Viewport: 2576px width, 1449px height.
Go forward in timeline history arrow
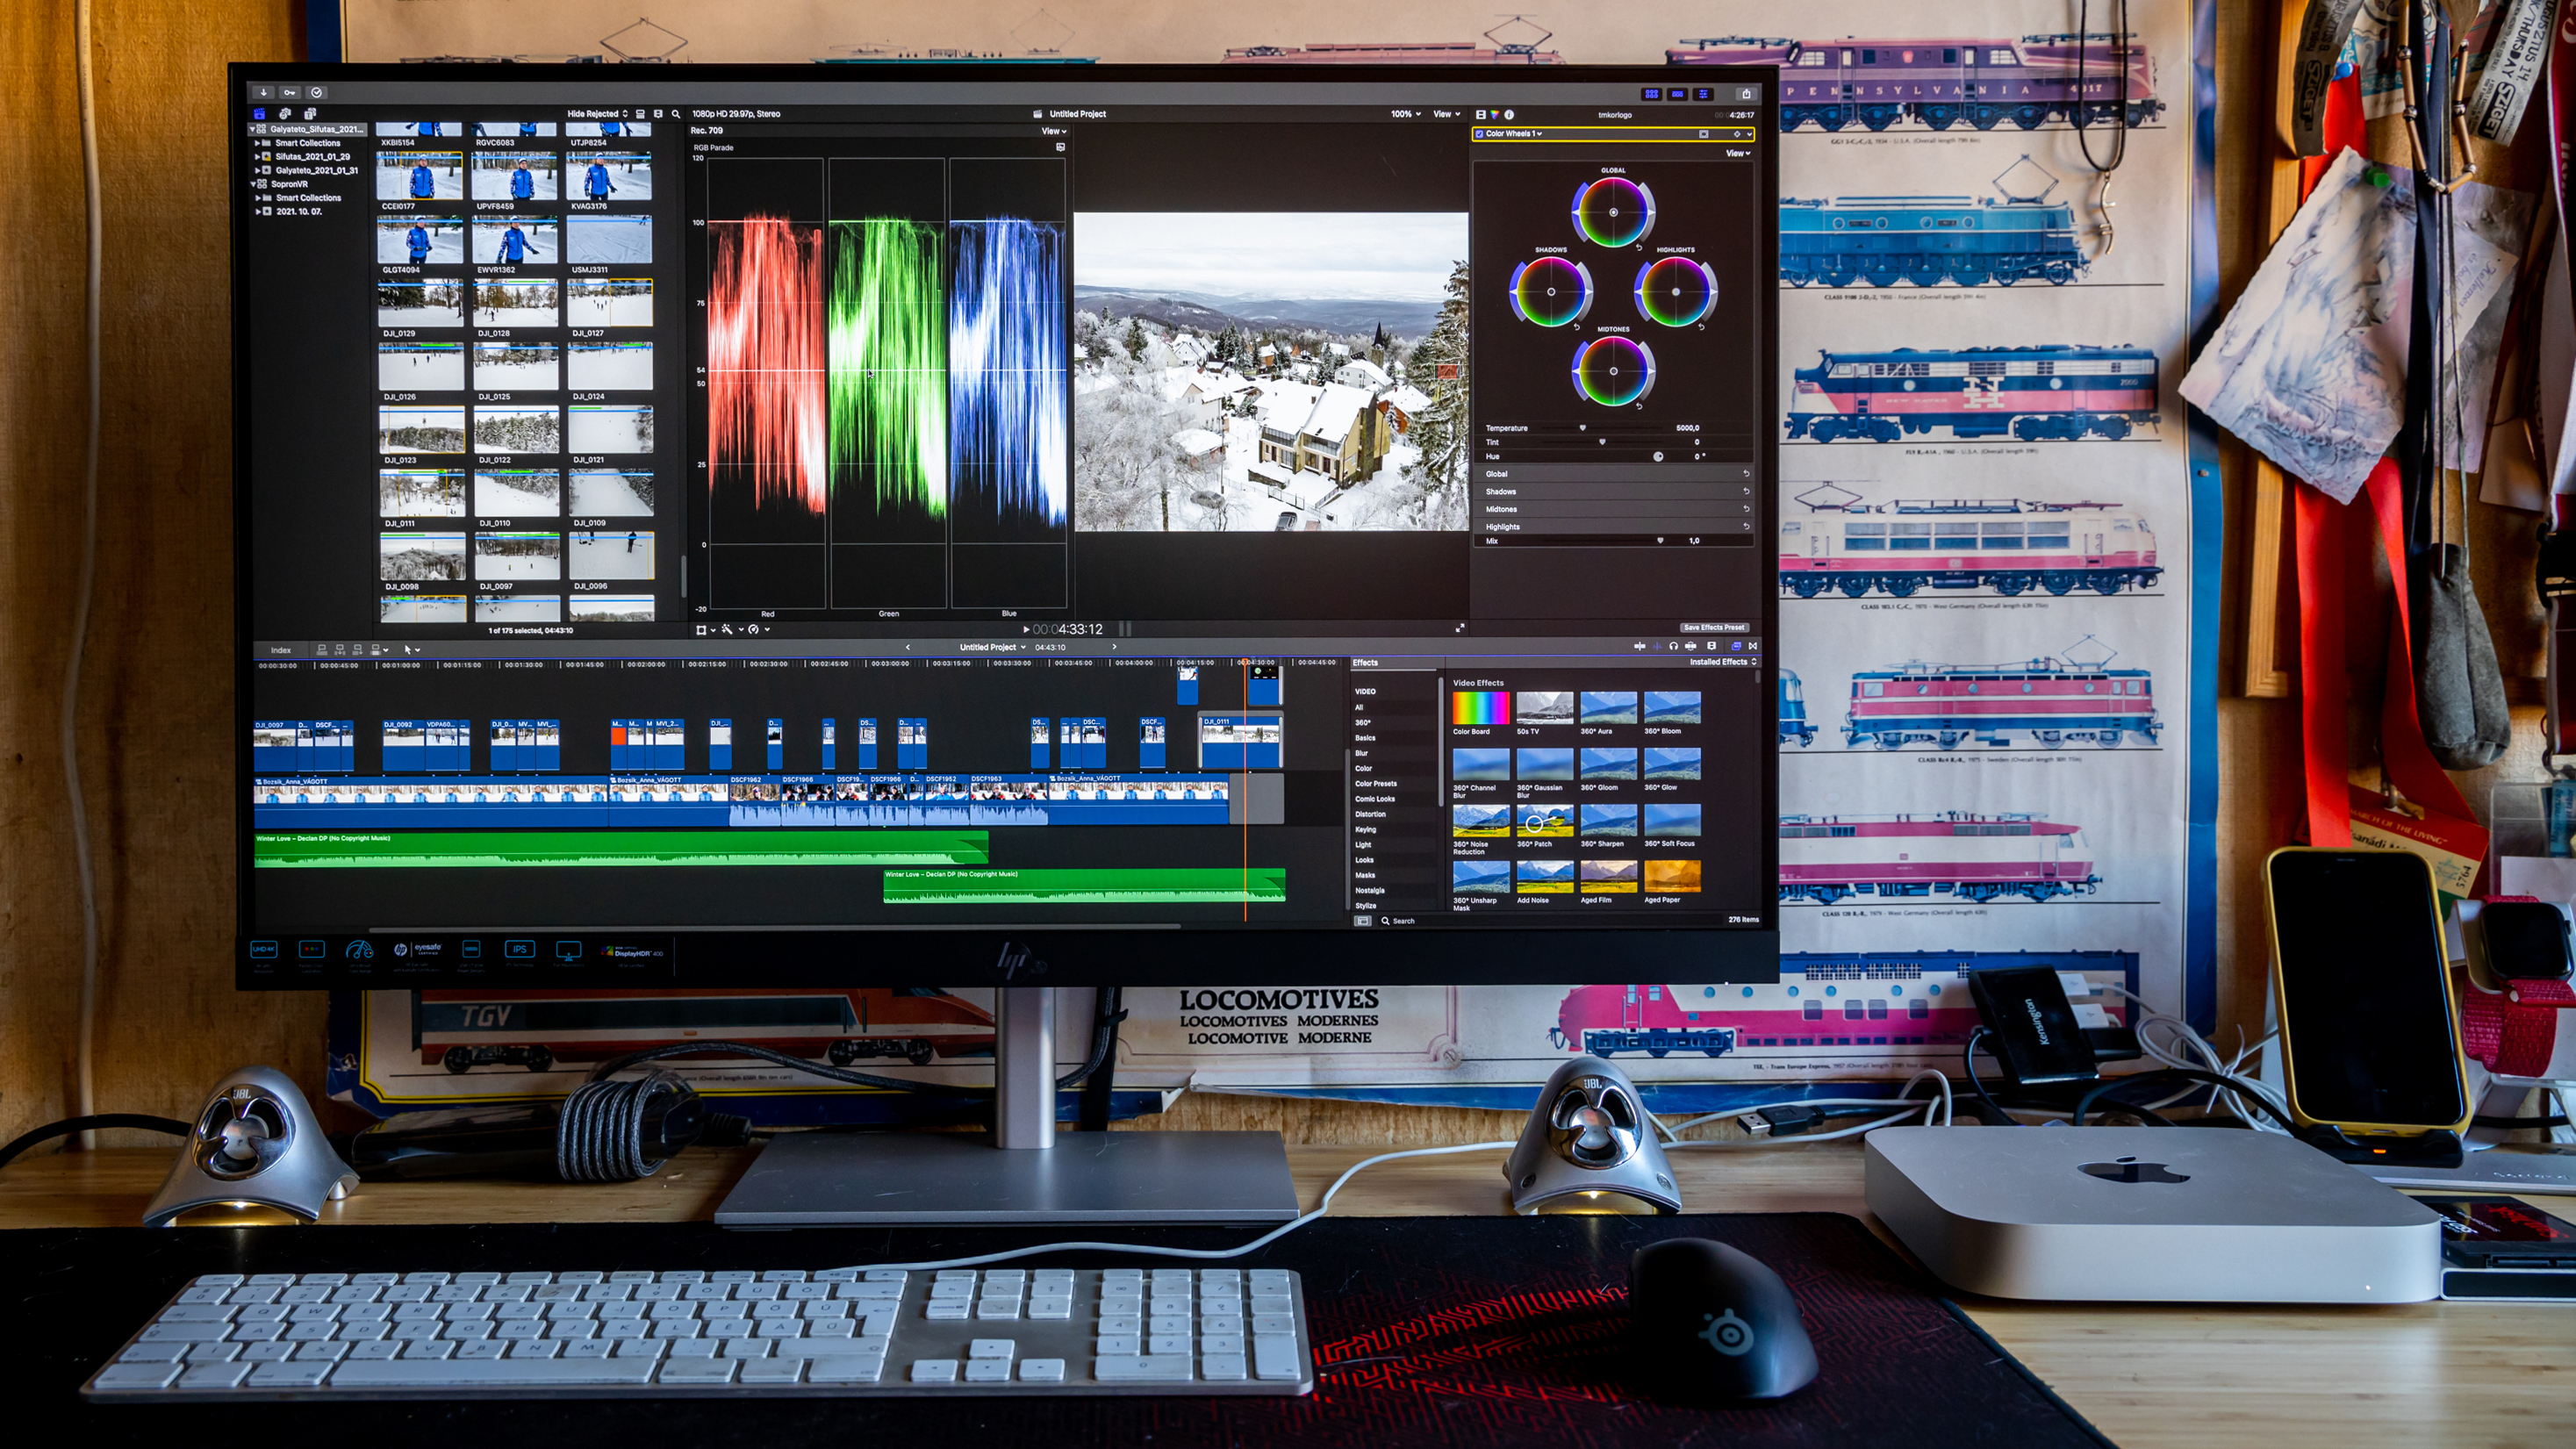pyautogui.click(x=1114, y=648)
